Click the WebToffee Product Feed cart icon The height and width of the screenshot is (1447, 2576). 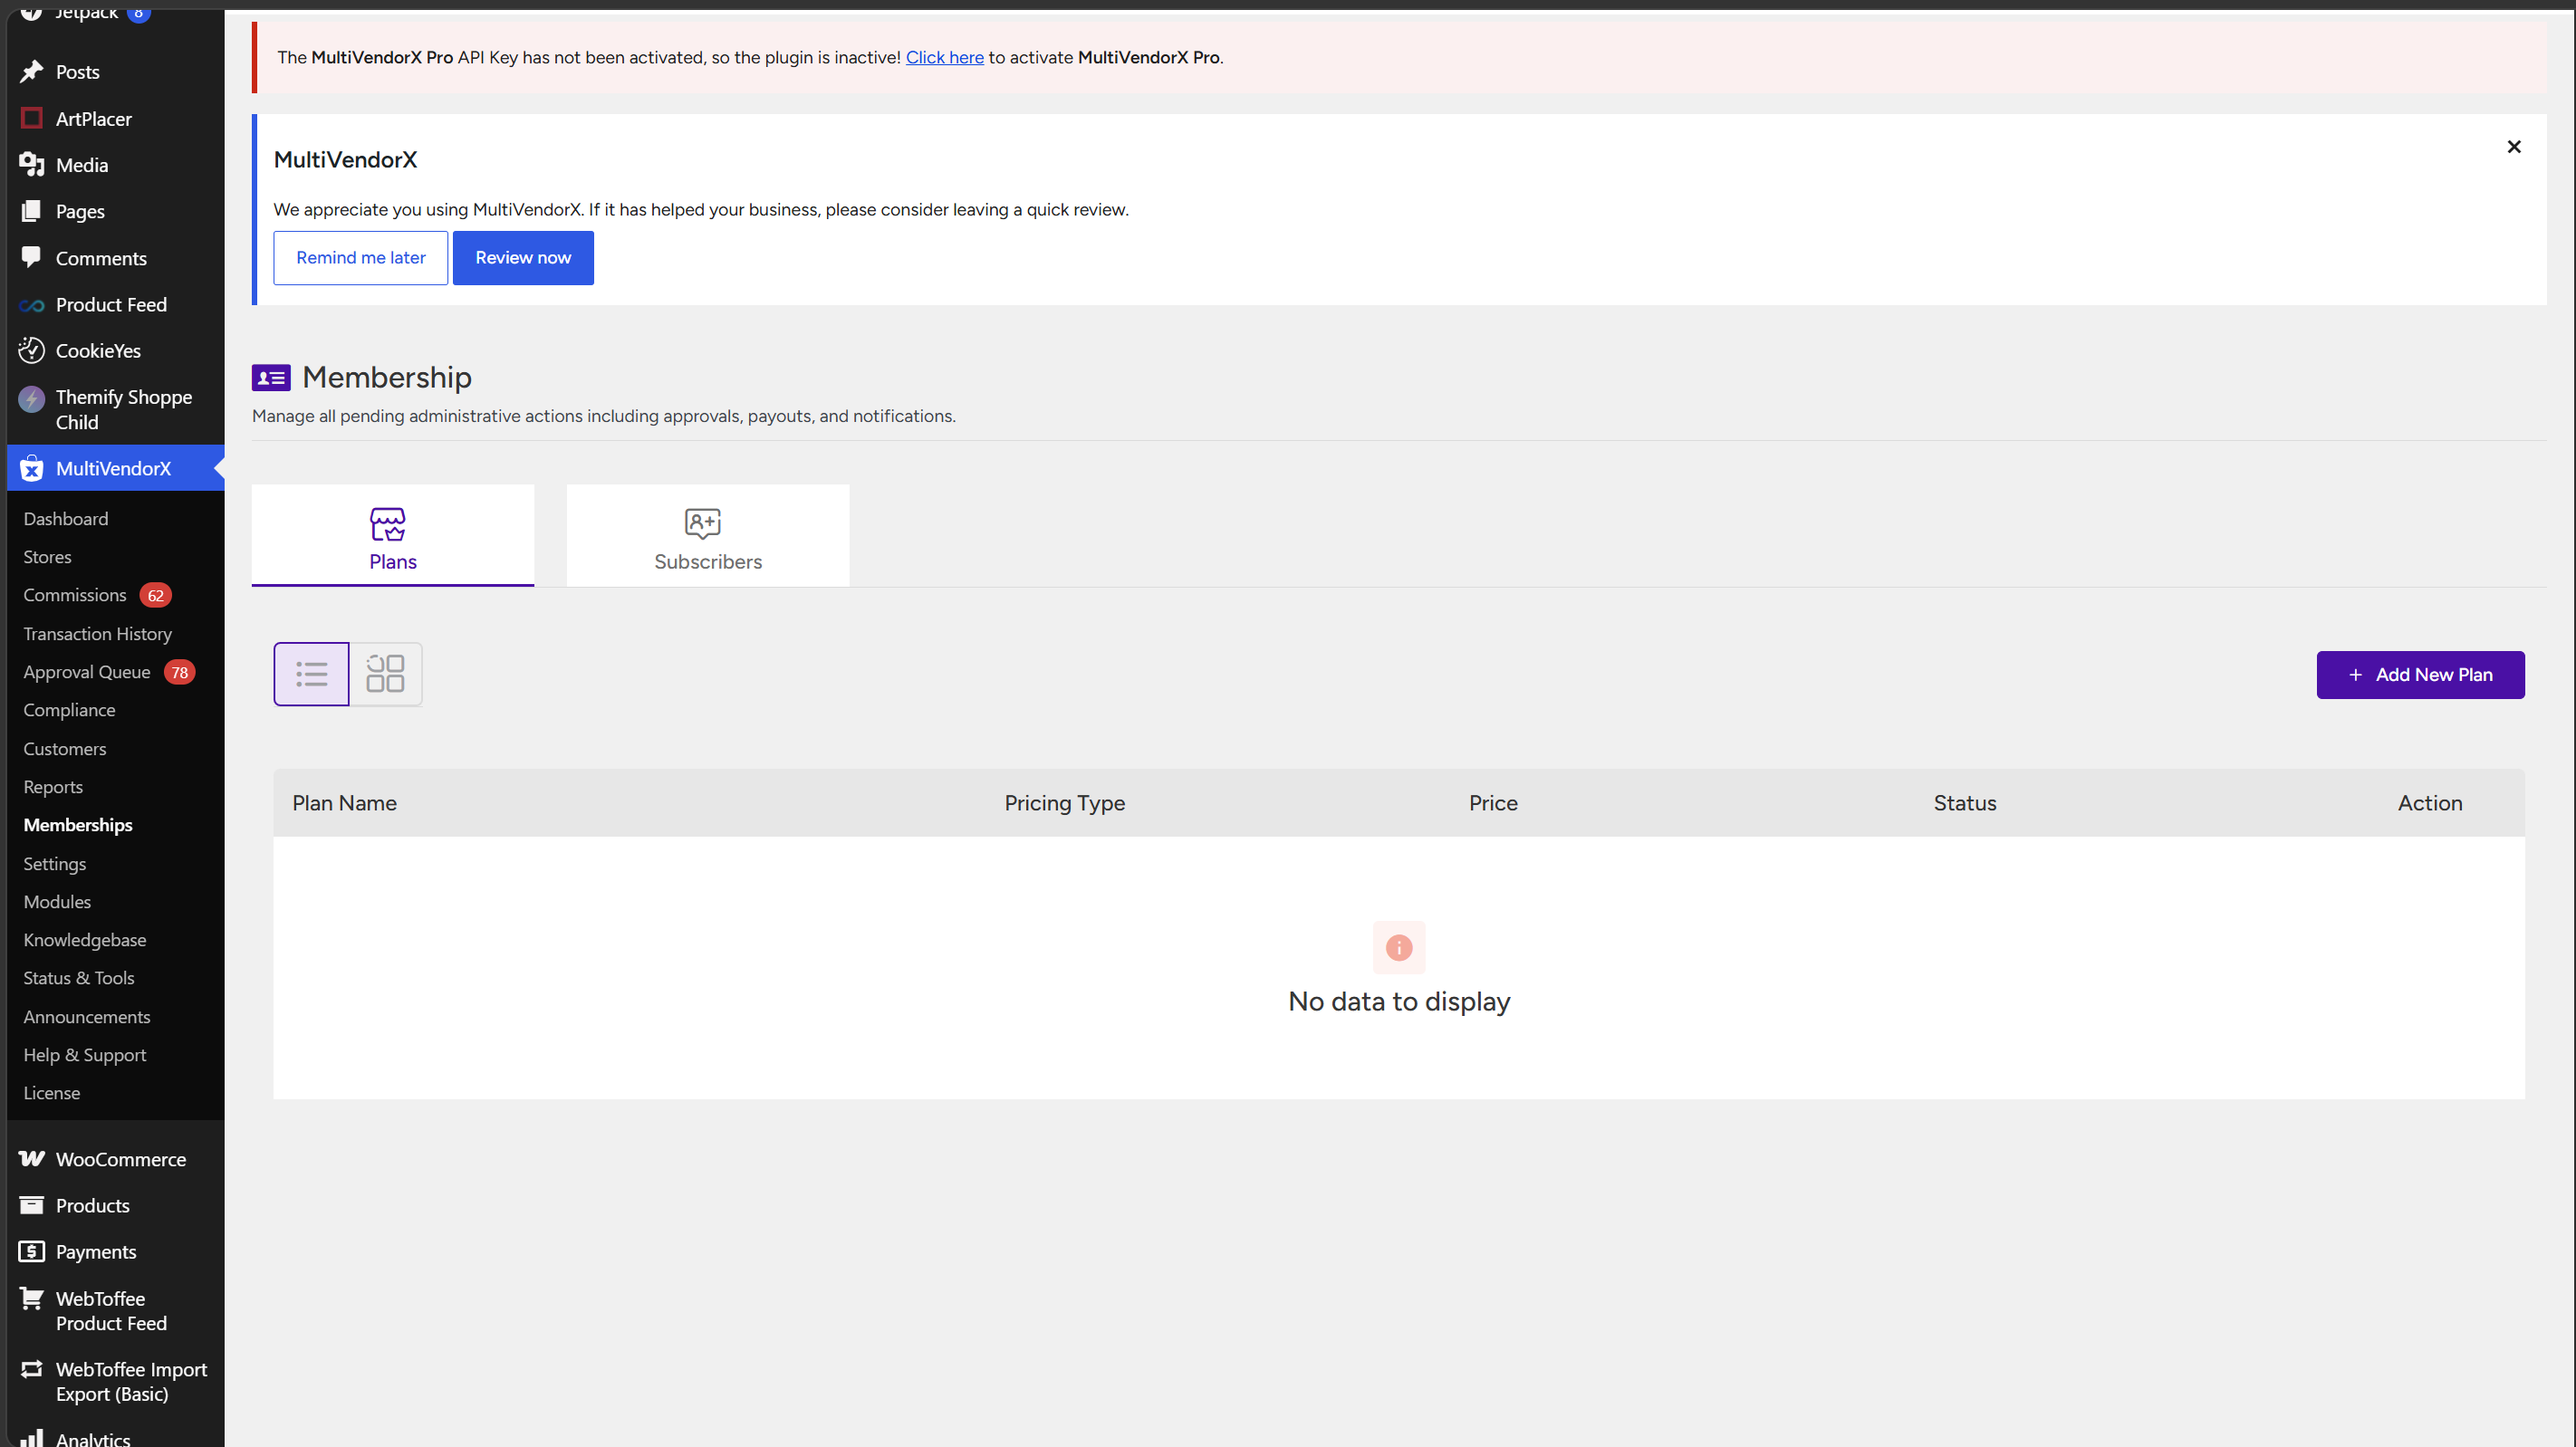(32, 1298)
